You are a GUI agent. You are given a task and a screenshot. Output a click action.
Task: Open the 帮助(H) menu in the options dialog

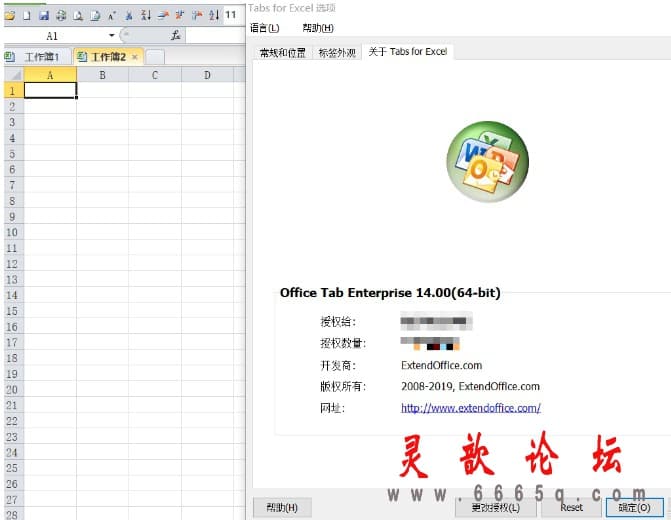coord(318,28)
